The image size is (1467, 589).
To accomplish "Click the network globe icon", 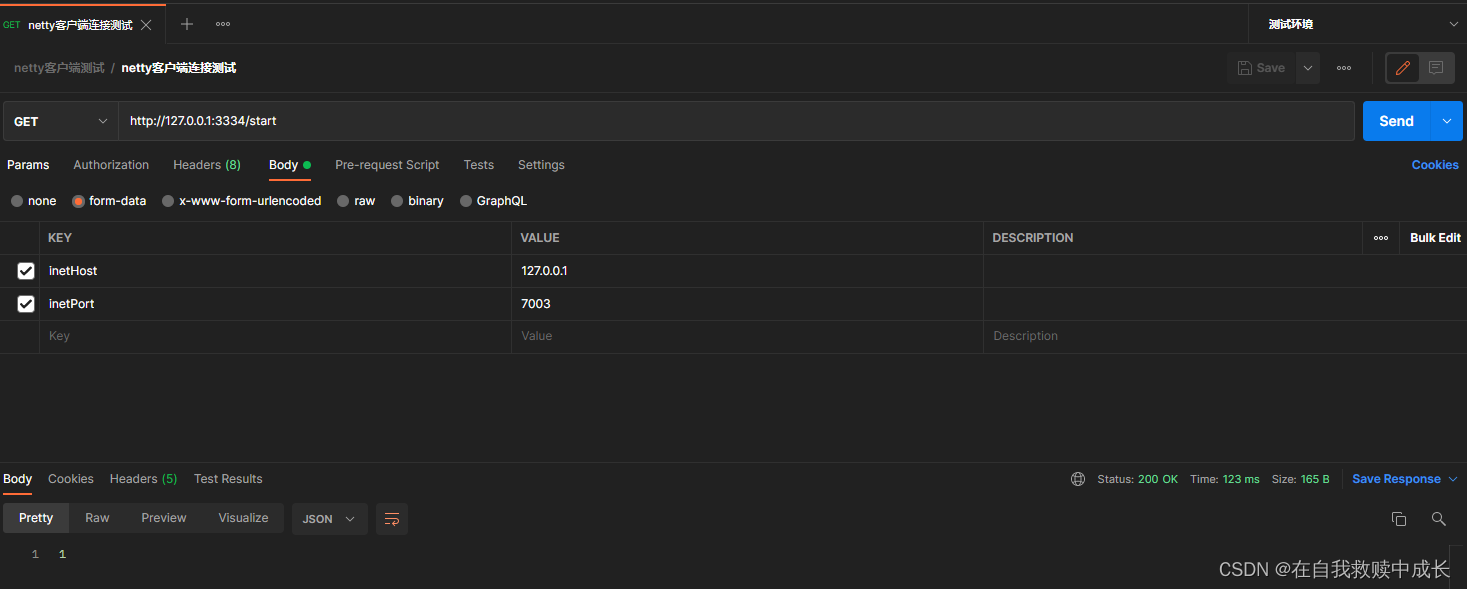I will [x=1078, y=479].
